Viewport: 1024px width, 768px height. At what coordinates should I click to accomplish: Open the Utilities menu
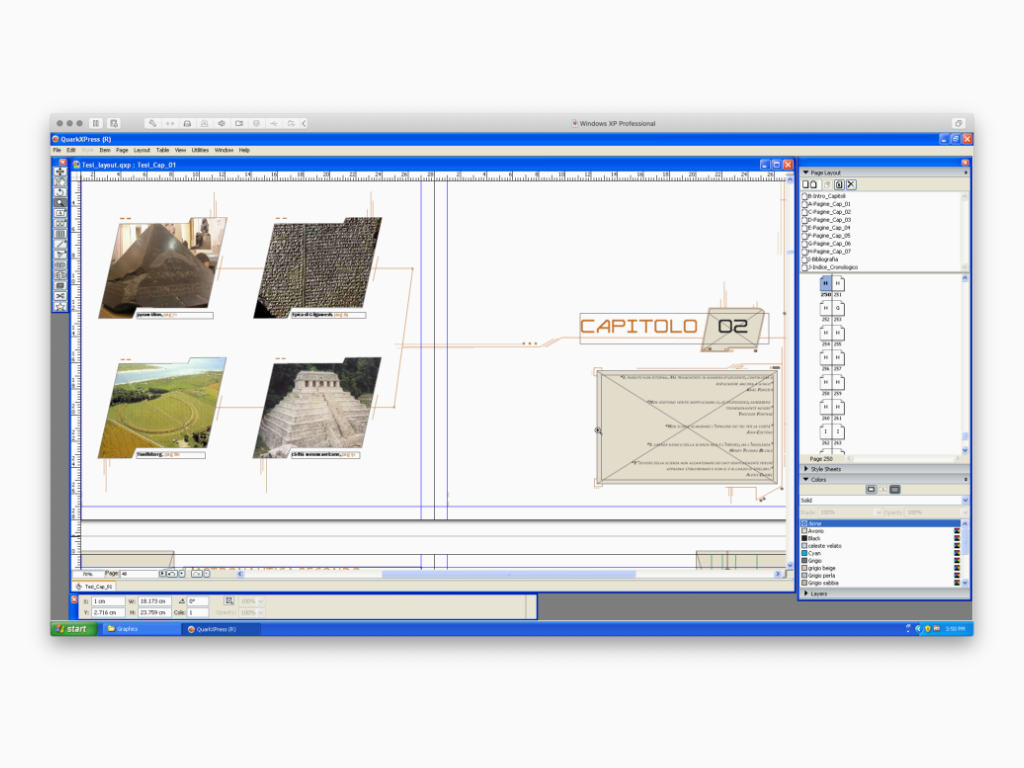click(200, 150)
